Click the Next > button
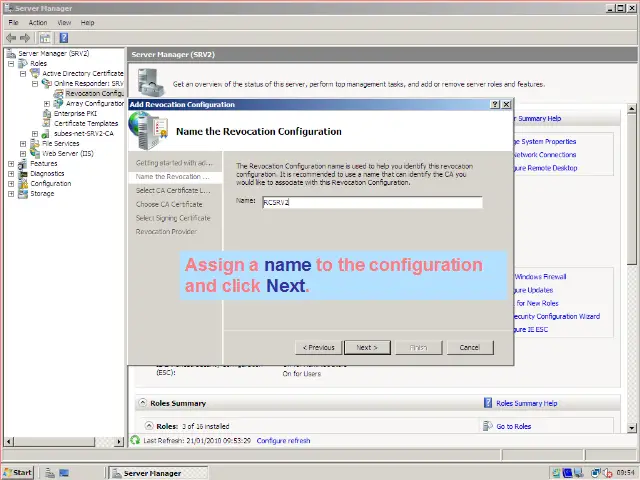This screenshot has height=480, width=640. [367, 347]
